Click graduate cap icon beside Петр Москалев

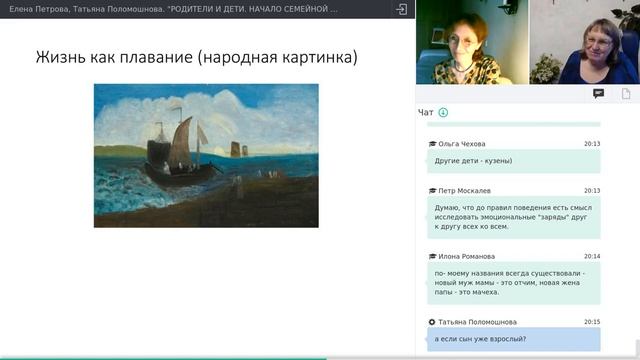(x=433, y=191)
